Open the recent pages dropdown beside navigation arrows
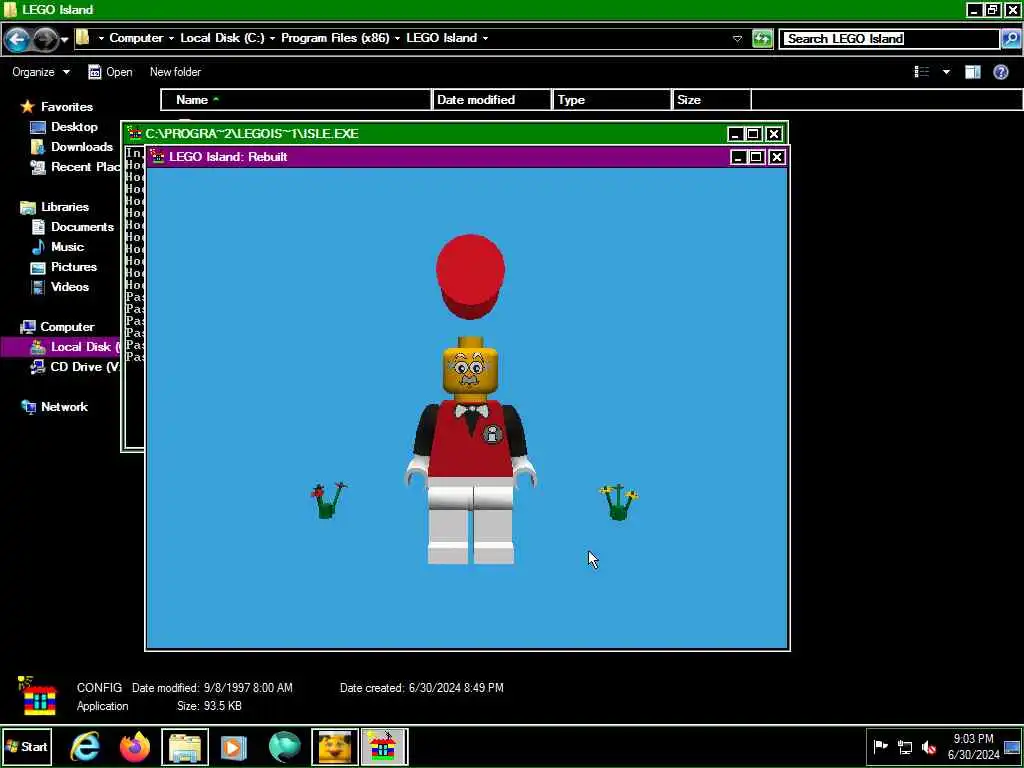The height and width of the screenshot is (768, 1024). click(x=65, y=40)
